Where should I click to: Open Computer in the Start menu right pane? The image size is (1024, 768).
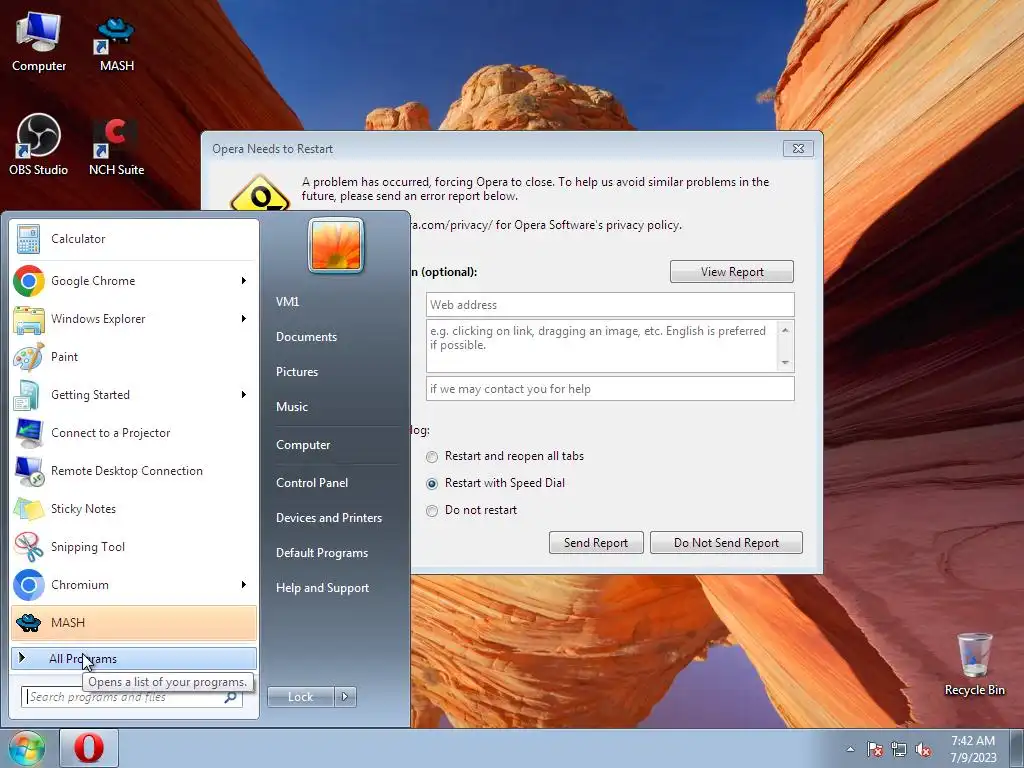tap(303, 445)
